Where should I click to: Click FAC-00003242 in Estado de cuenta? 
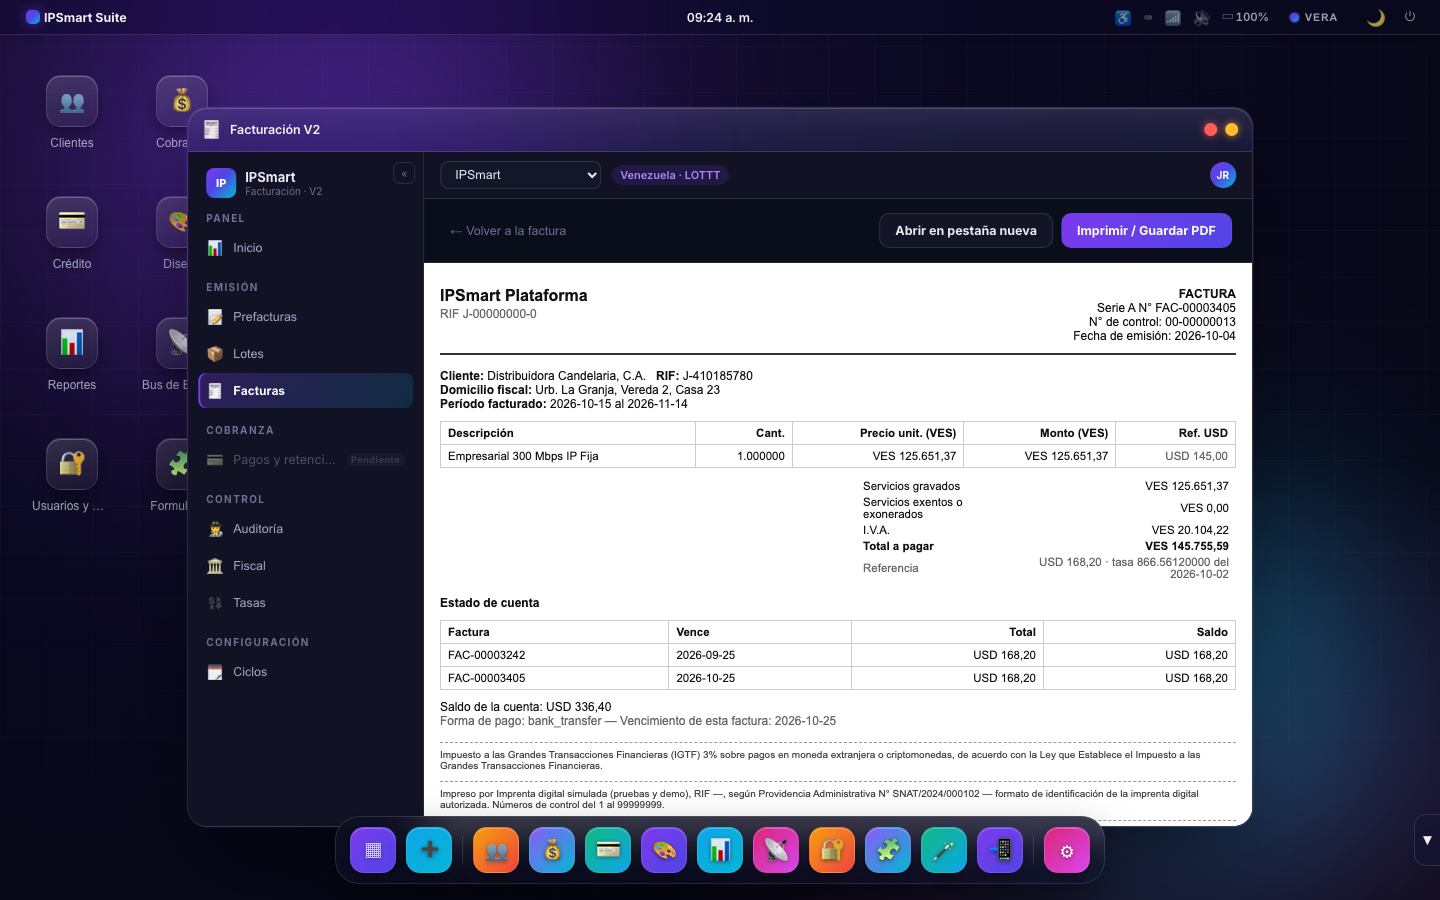click(487, 655)
